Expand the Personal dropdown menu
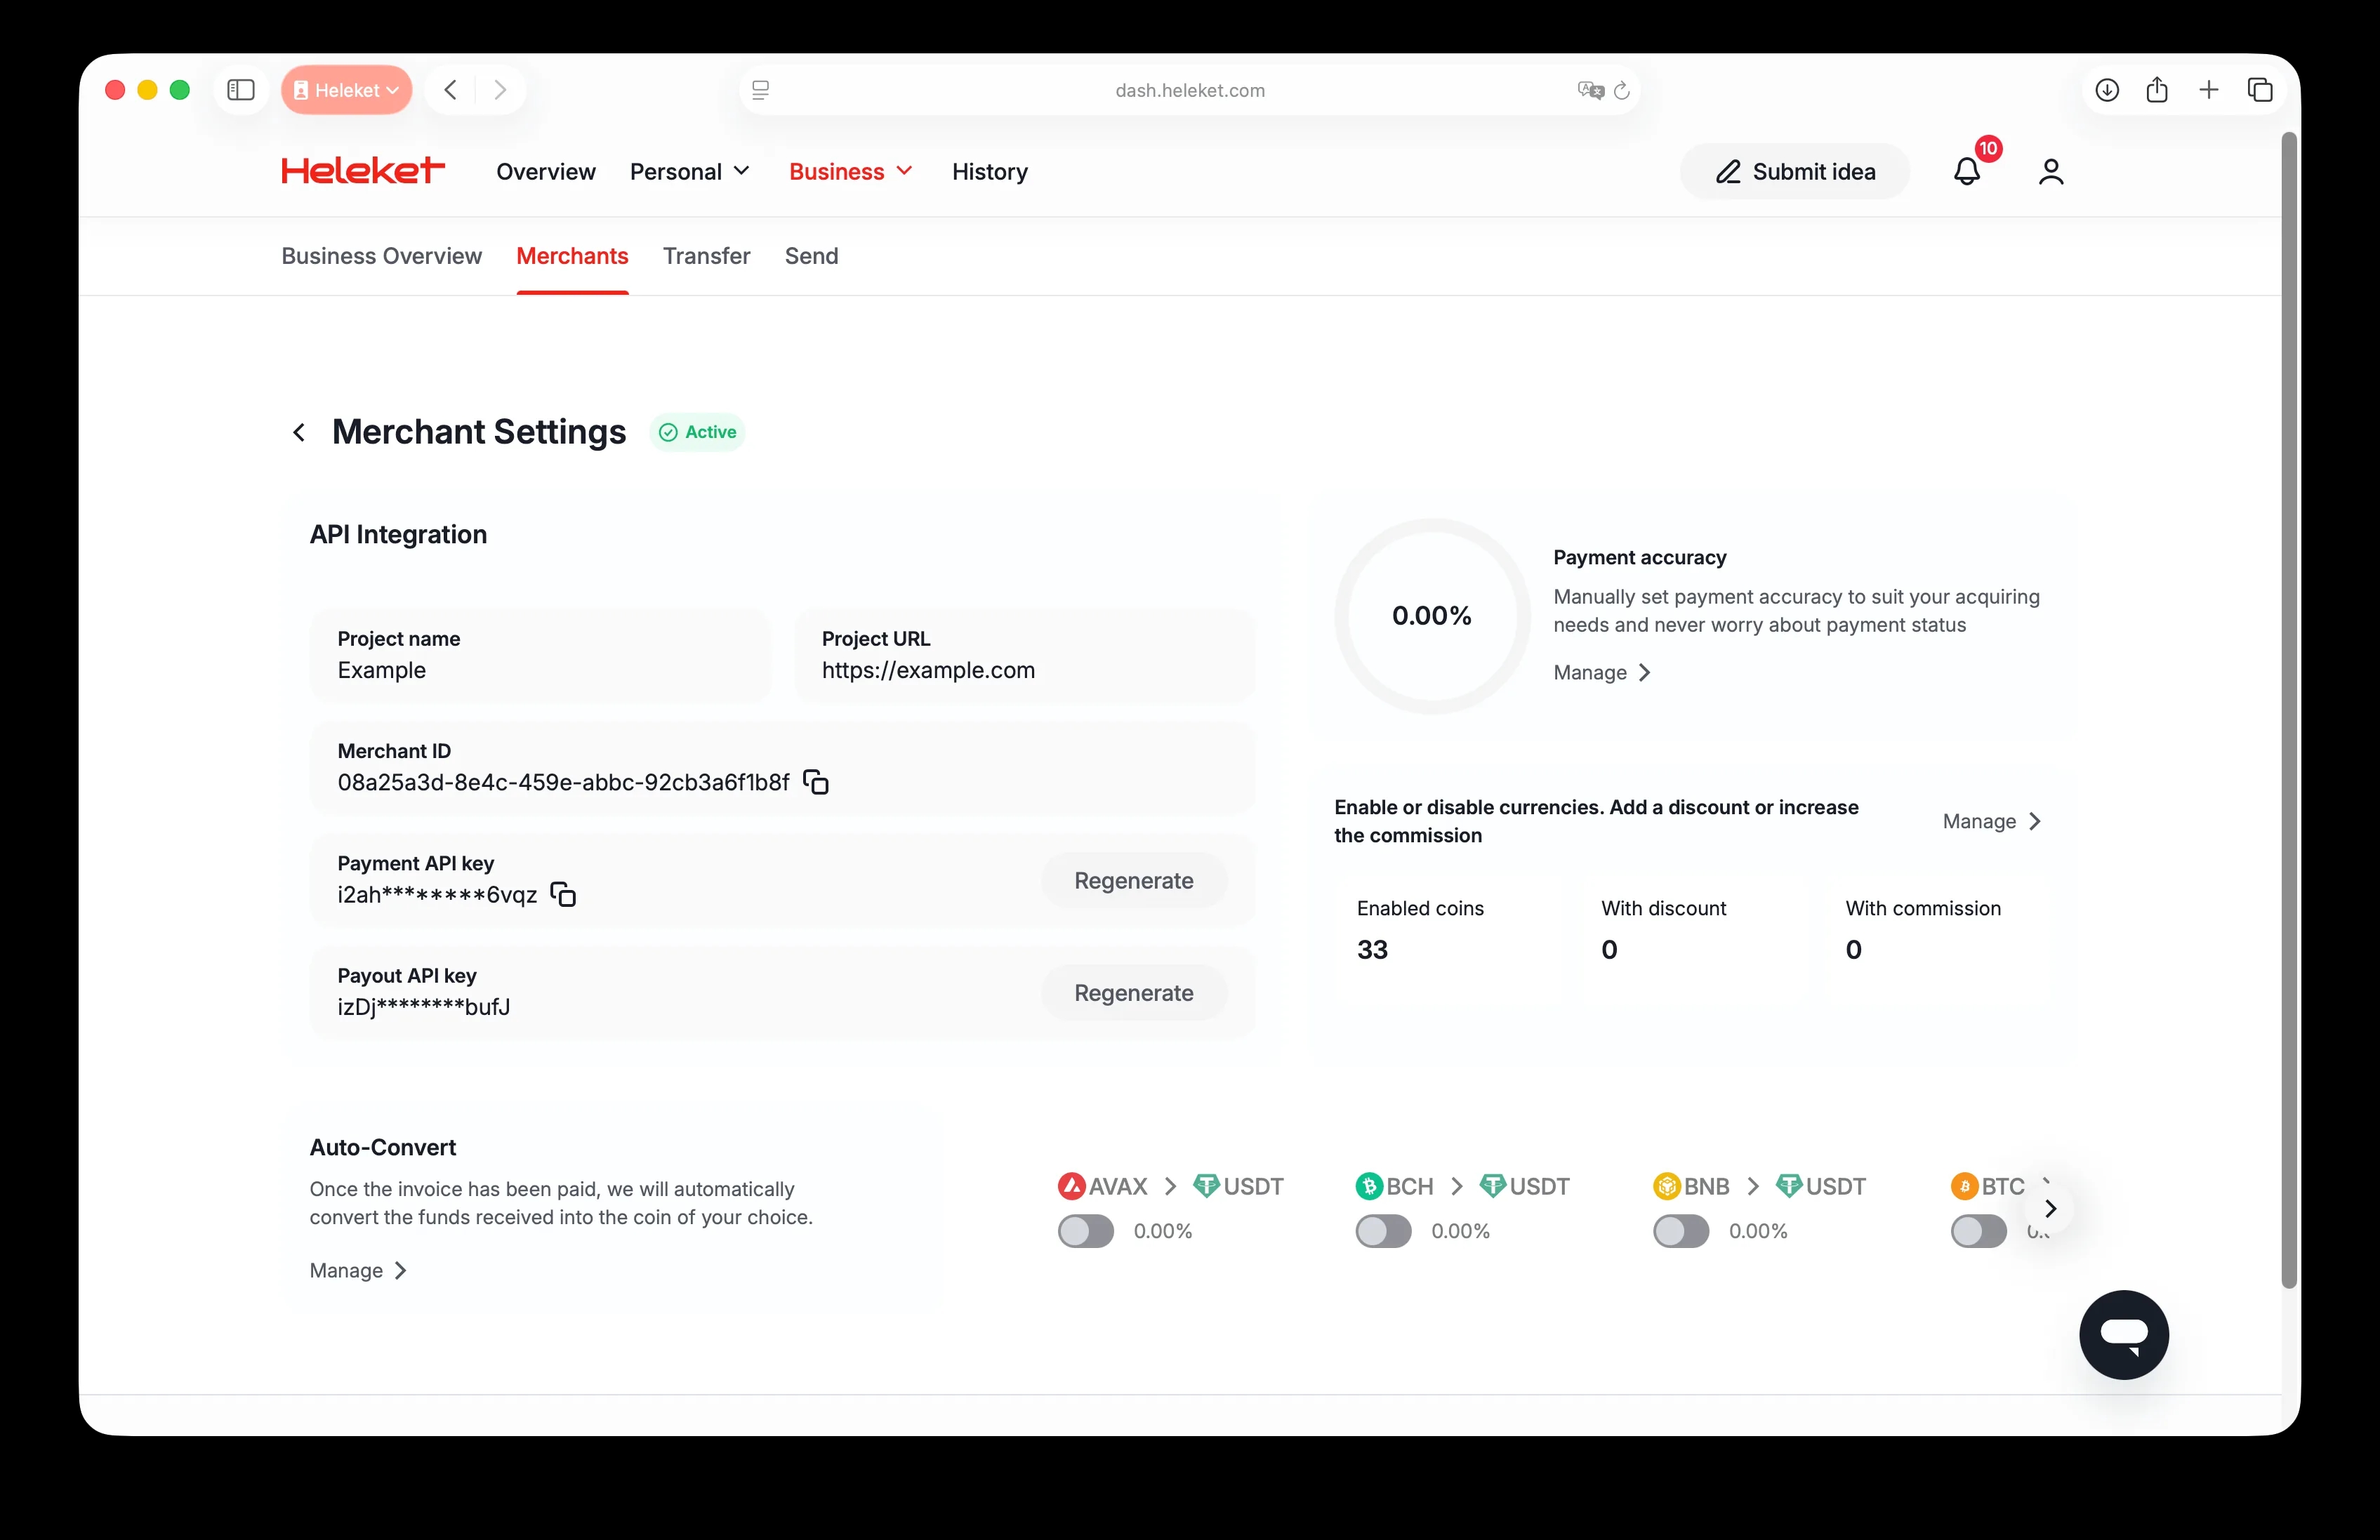Screen dimensions: 2380x1540 [689, 172]
